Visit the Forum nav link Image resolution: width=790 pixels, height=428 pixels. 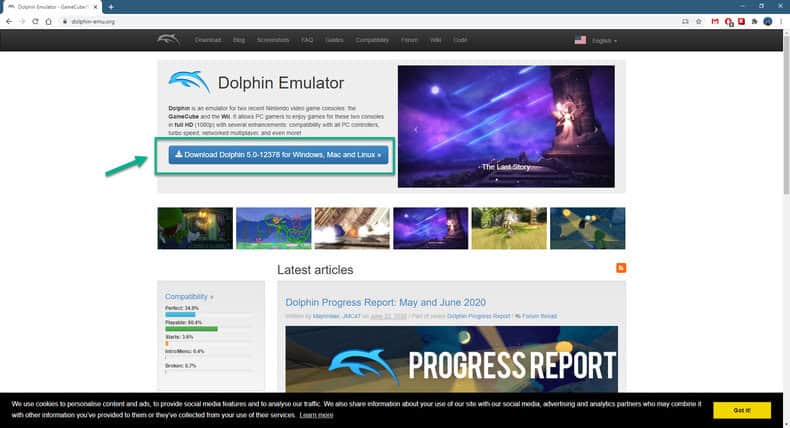[x=409, y=40]
